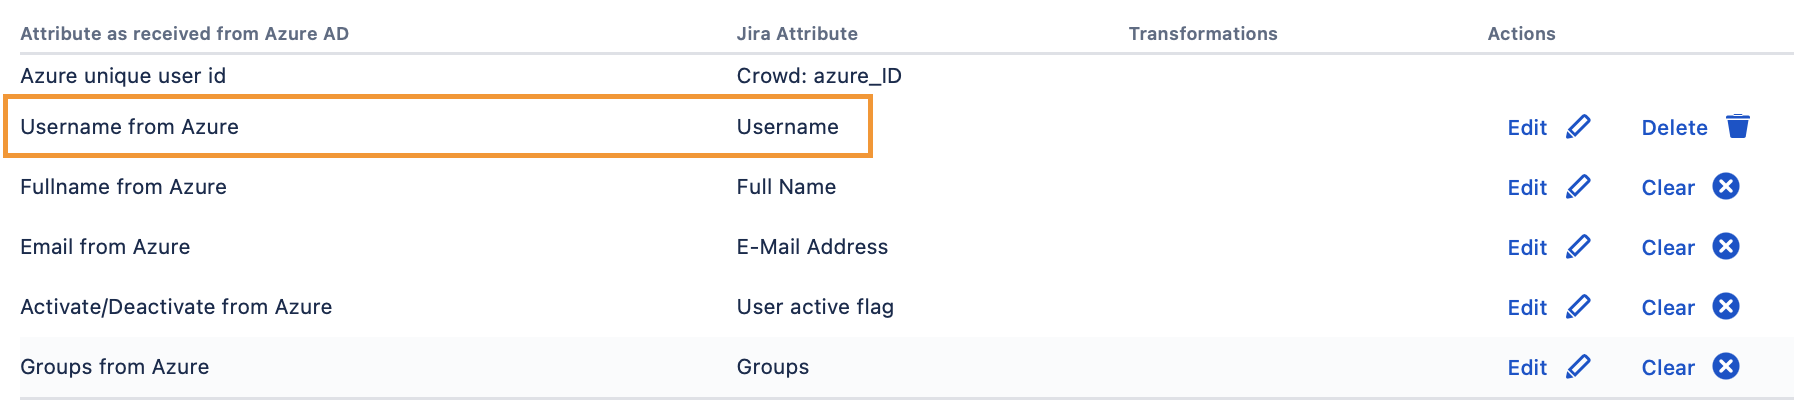Click the X icon for User active flag row
Screen dimensions: 1794x418
(1726, 307)
